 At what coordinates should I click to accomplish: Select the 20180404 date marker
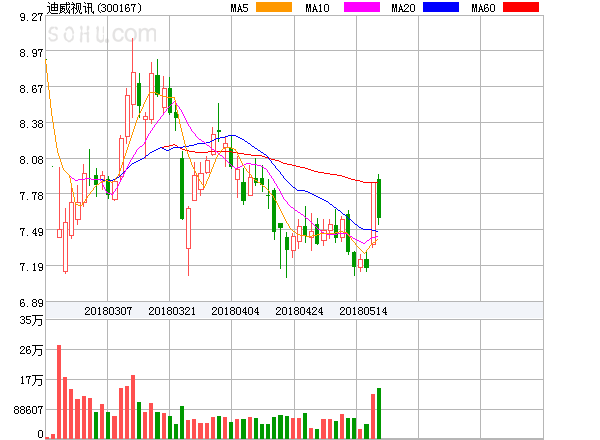tap(235, 311)
